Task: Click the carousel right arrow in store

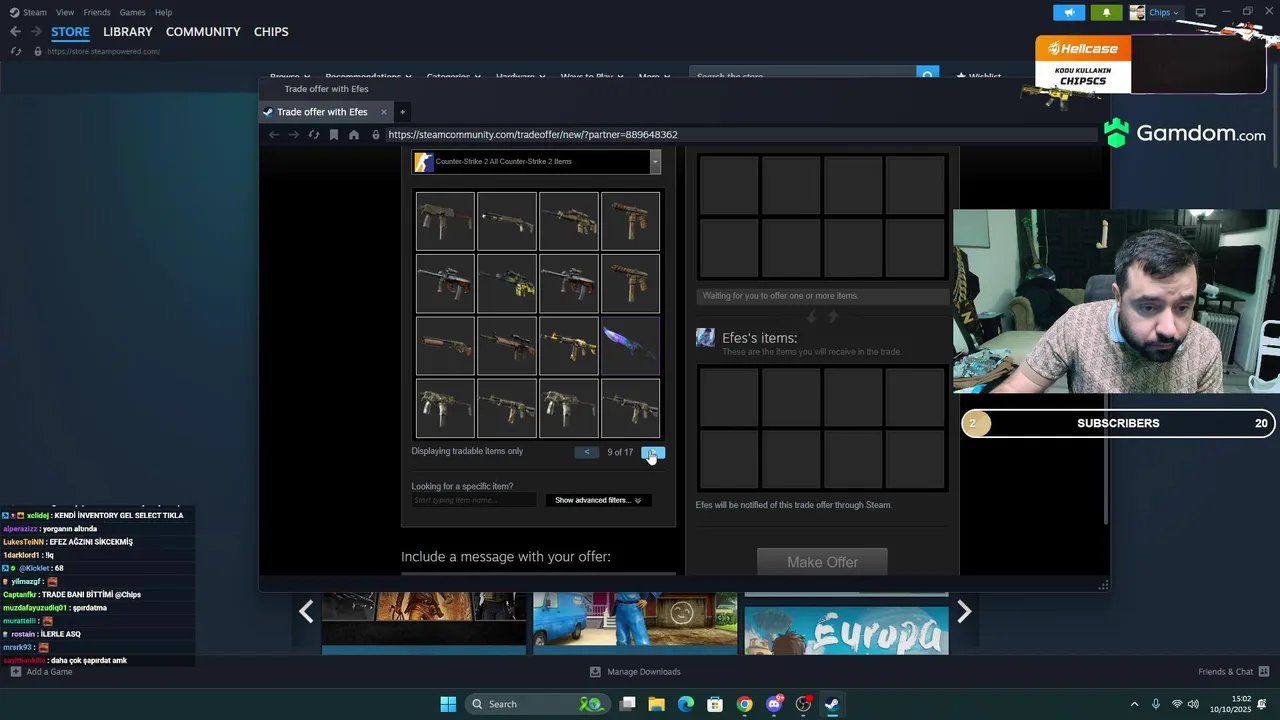Action: click(964, 611)
